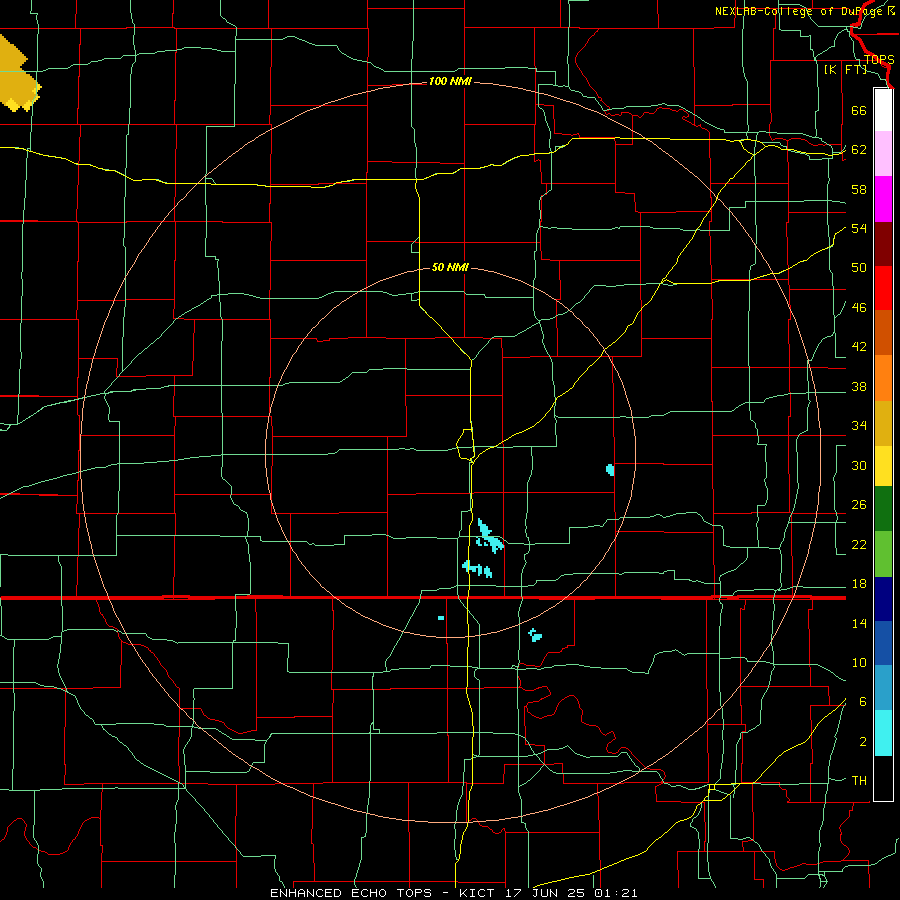
Task: Click the 01:21 time stamp
Action: click(x=616, y=893)
